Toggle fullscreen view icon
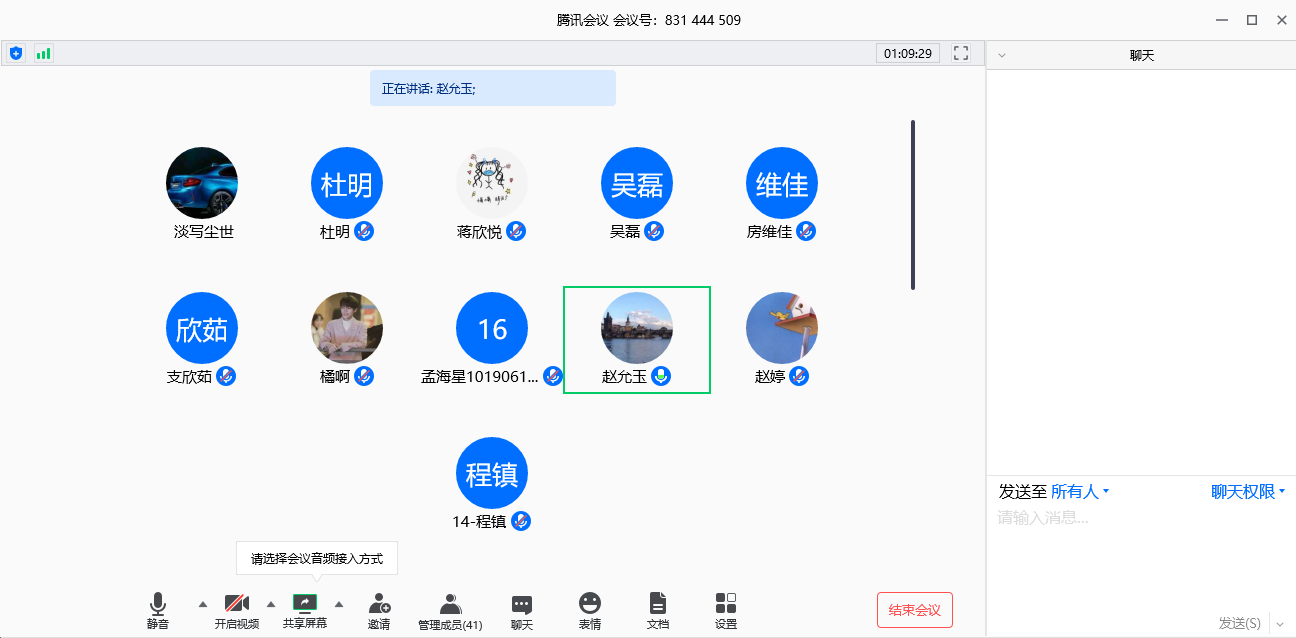The width and height of the screenshot is (1296, 638). 961,53
